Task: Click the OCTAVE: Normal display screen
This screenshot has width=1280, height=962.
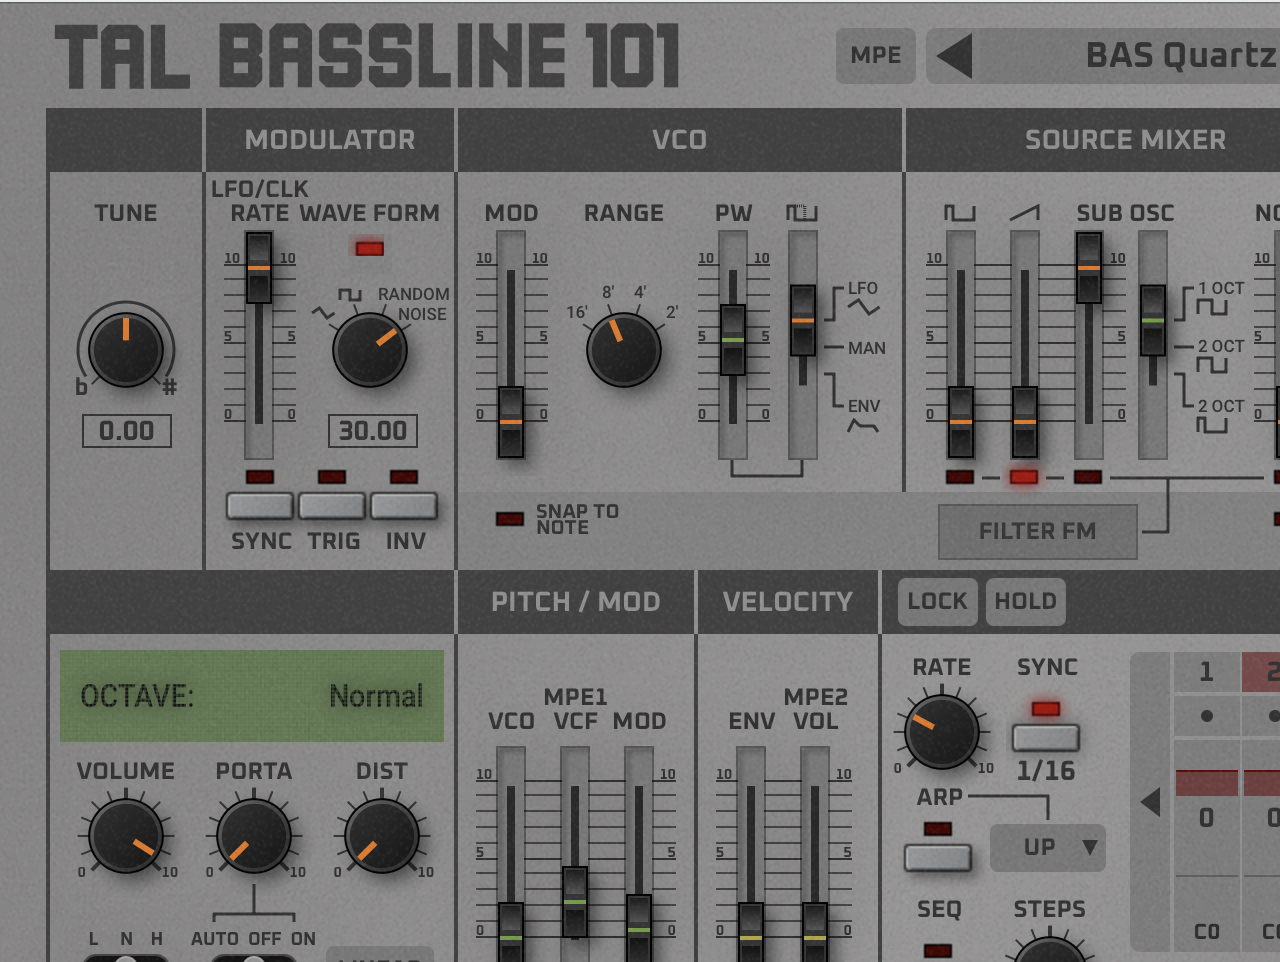Action: (x=253, y=695)
